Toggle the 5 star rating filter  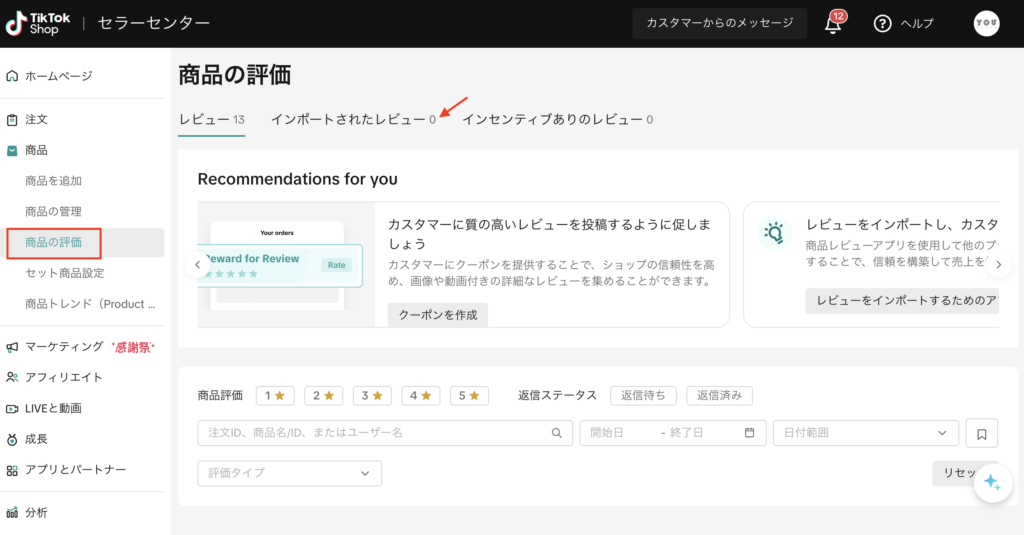point(469,395)
